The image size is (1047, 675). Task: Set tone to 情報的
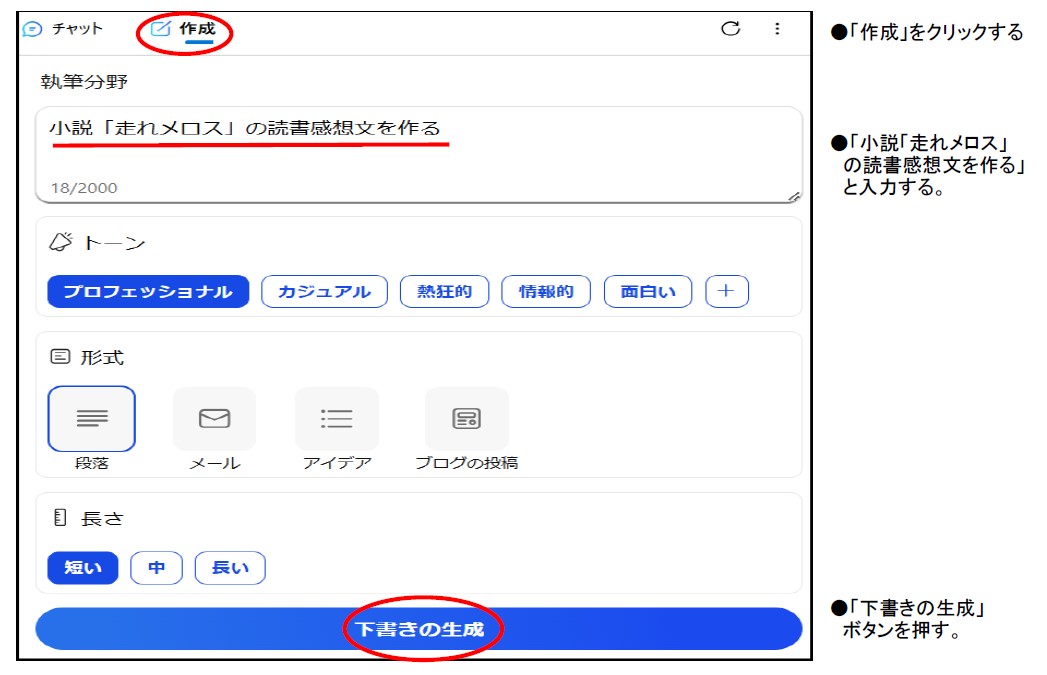click(546, 292)
